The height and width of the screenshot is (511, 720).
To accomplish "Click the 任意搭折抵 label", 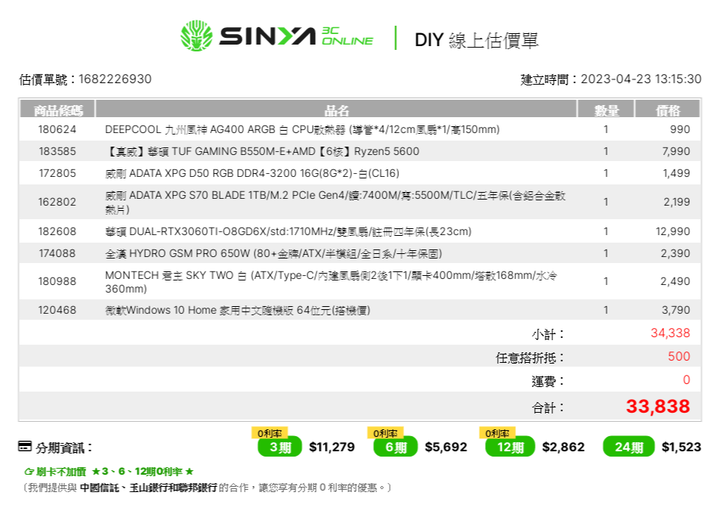I will (530, 357).
